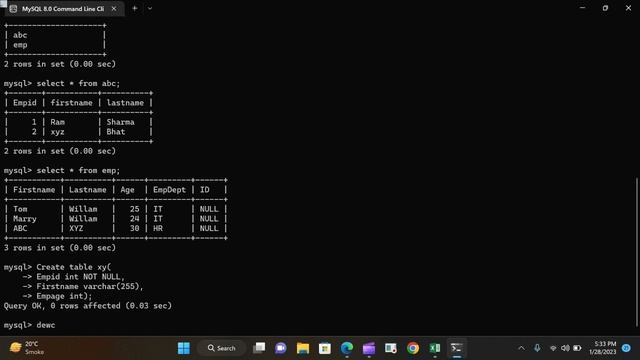Viewport: 640px width, 360px height.
Task: Click the 'emp' table name in list
Action: 20,45
